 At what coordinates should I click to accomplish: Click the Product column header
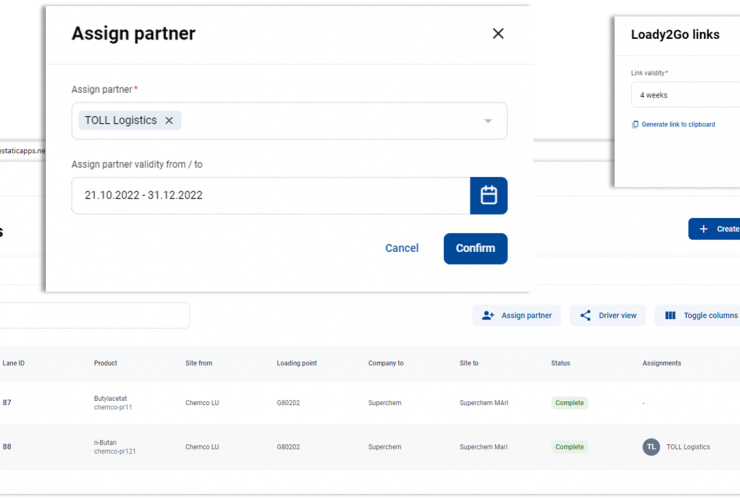tap(105, 363)
